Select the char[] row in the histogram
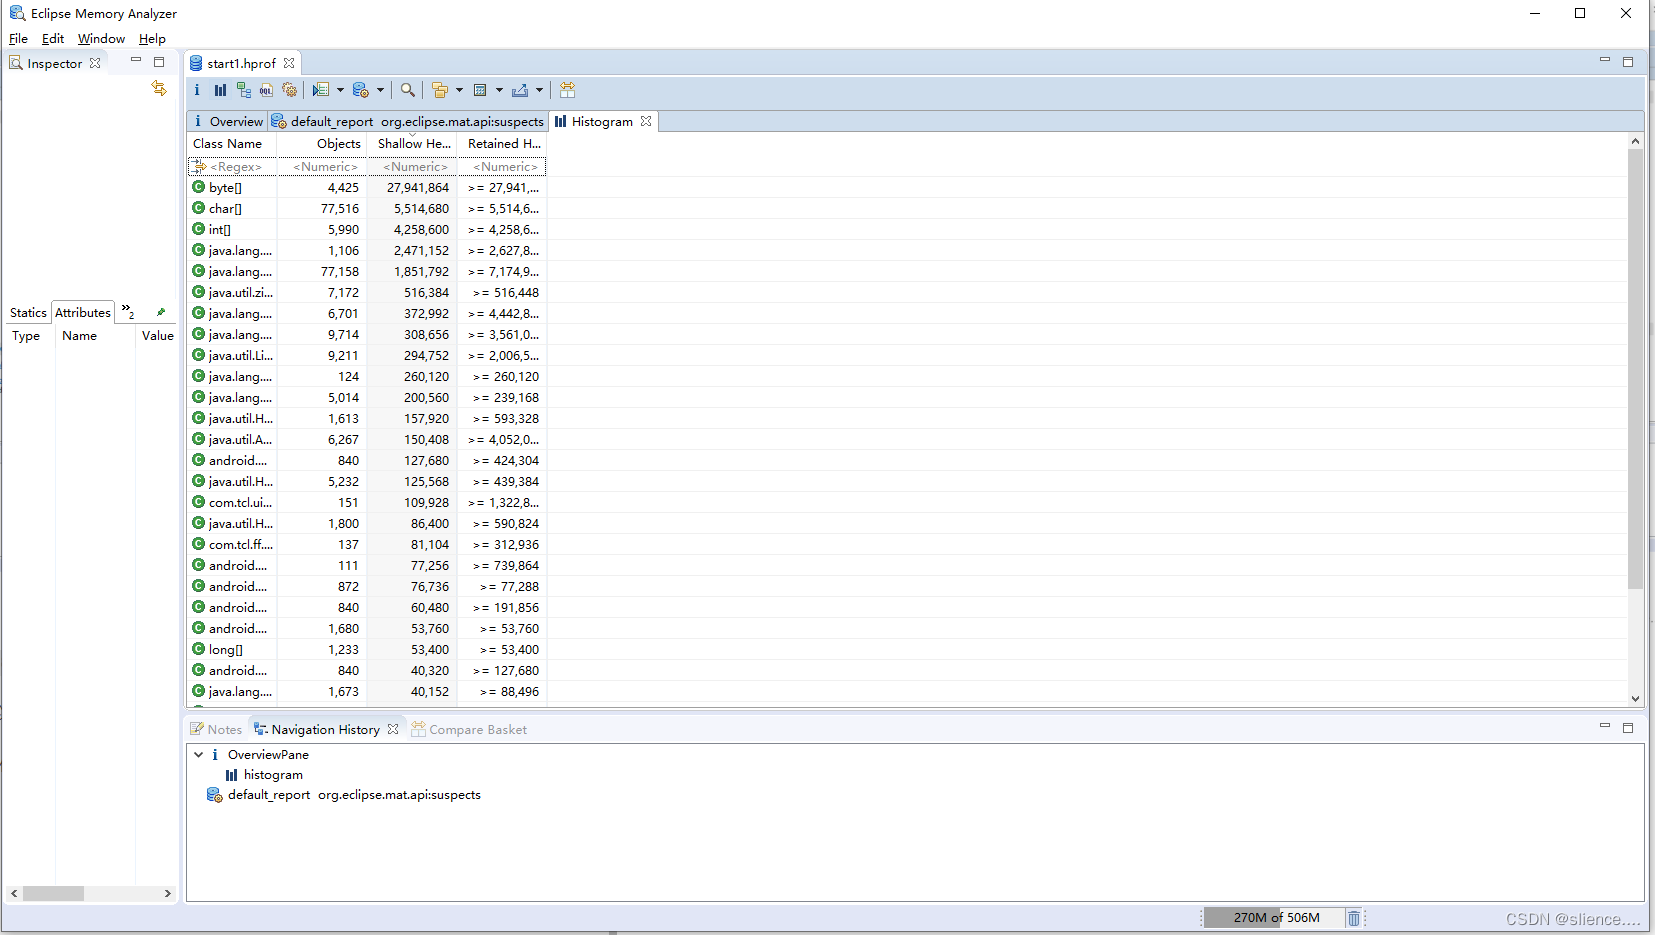This screenshot has height=935, width=1655. (x=366, y=208)
